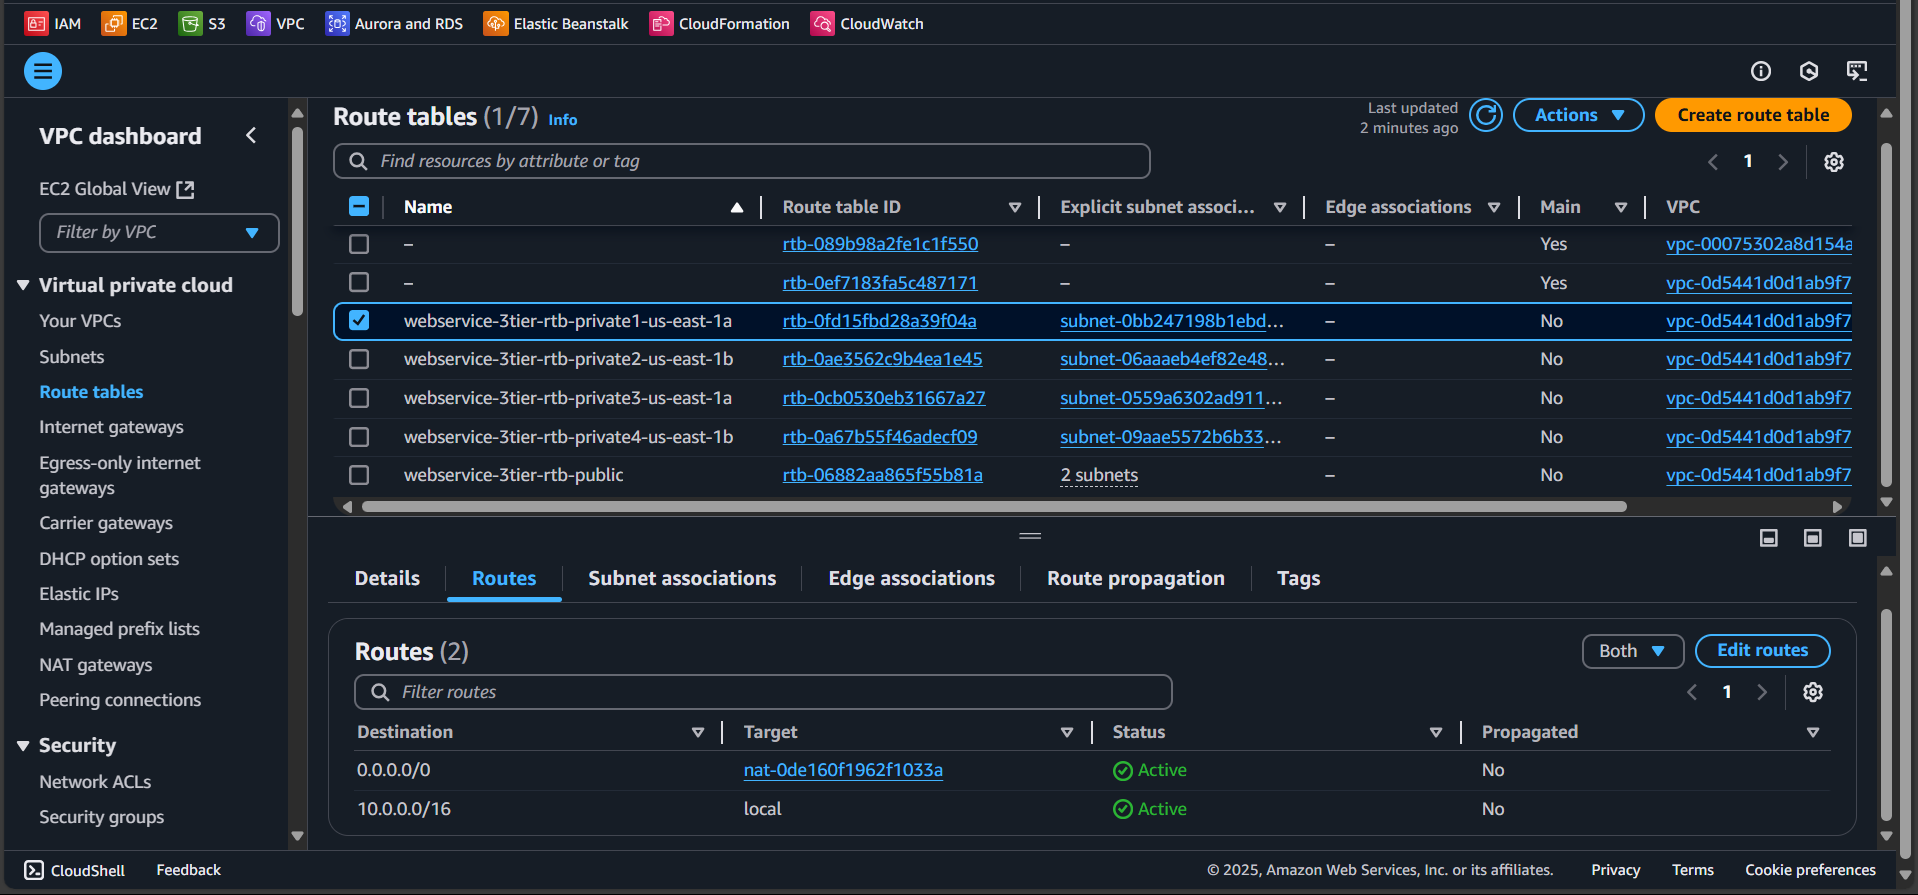Open Security groups in the sidebar

tap(101, 817)
